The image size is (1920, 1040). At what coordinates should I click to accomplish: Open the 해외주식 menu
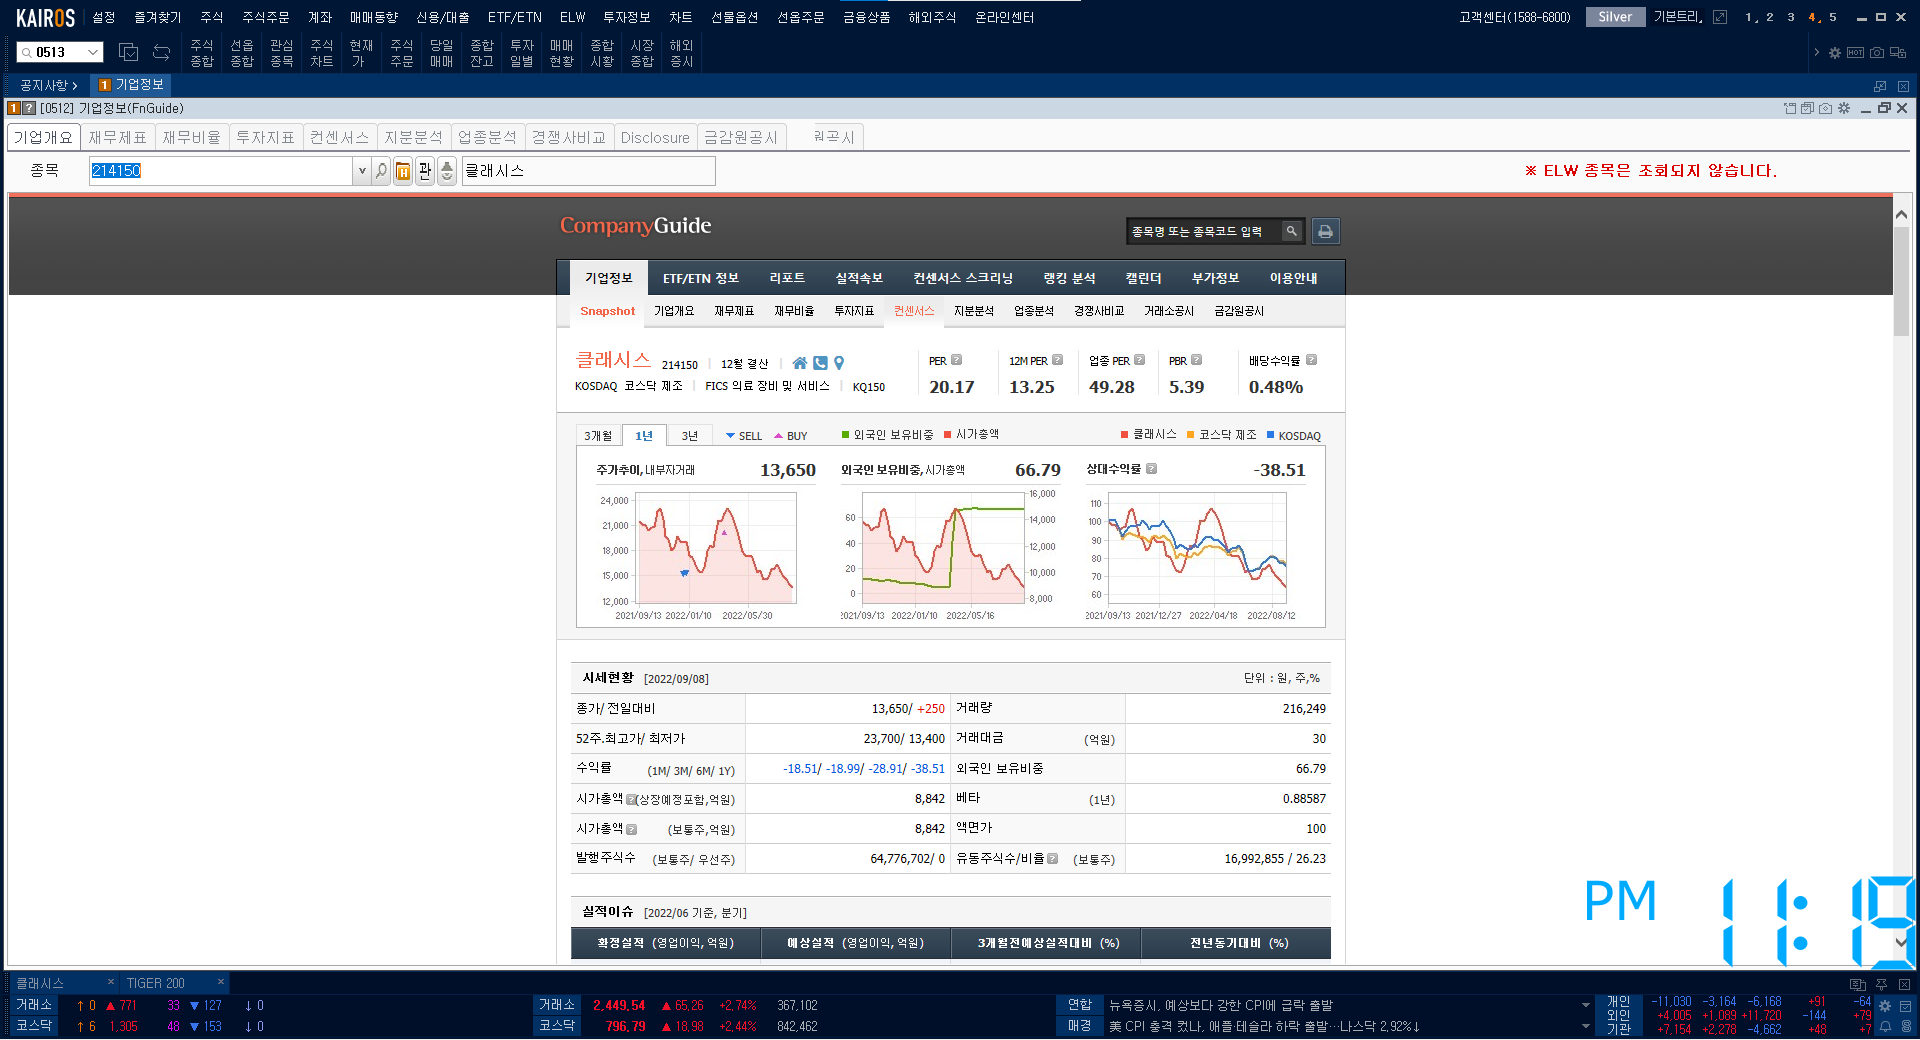(932, 17)
